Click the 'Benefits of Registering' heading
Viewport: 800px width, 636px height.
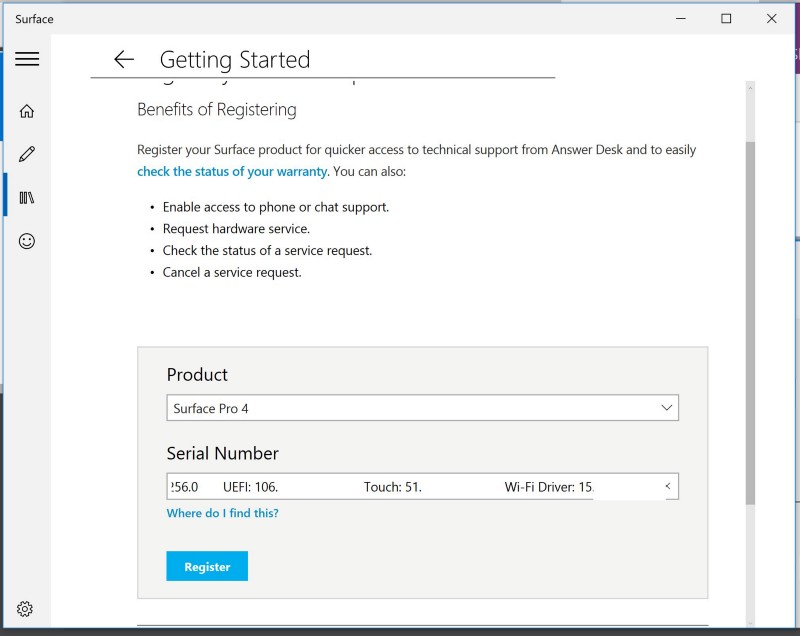(217, 110)
